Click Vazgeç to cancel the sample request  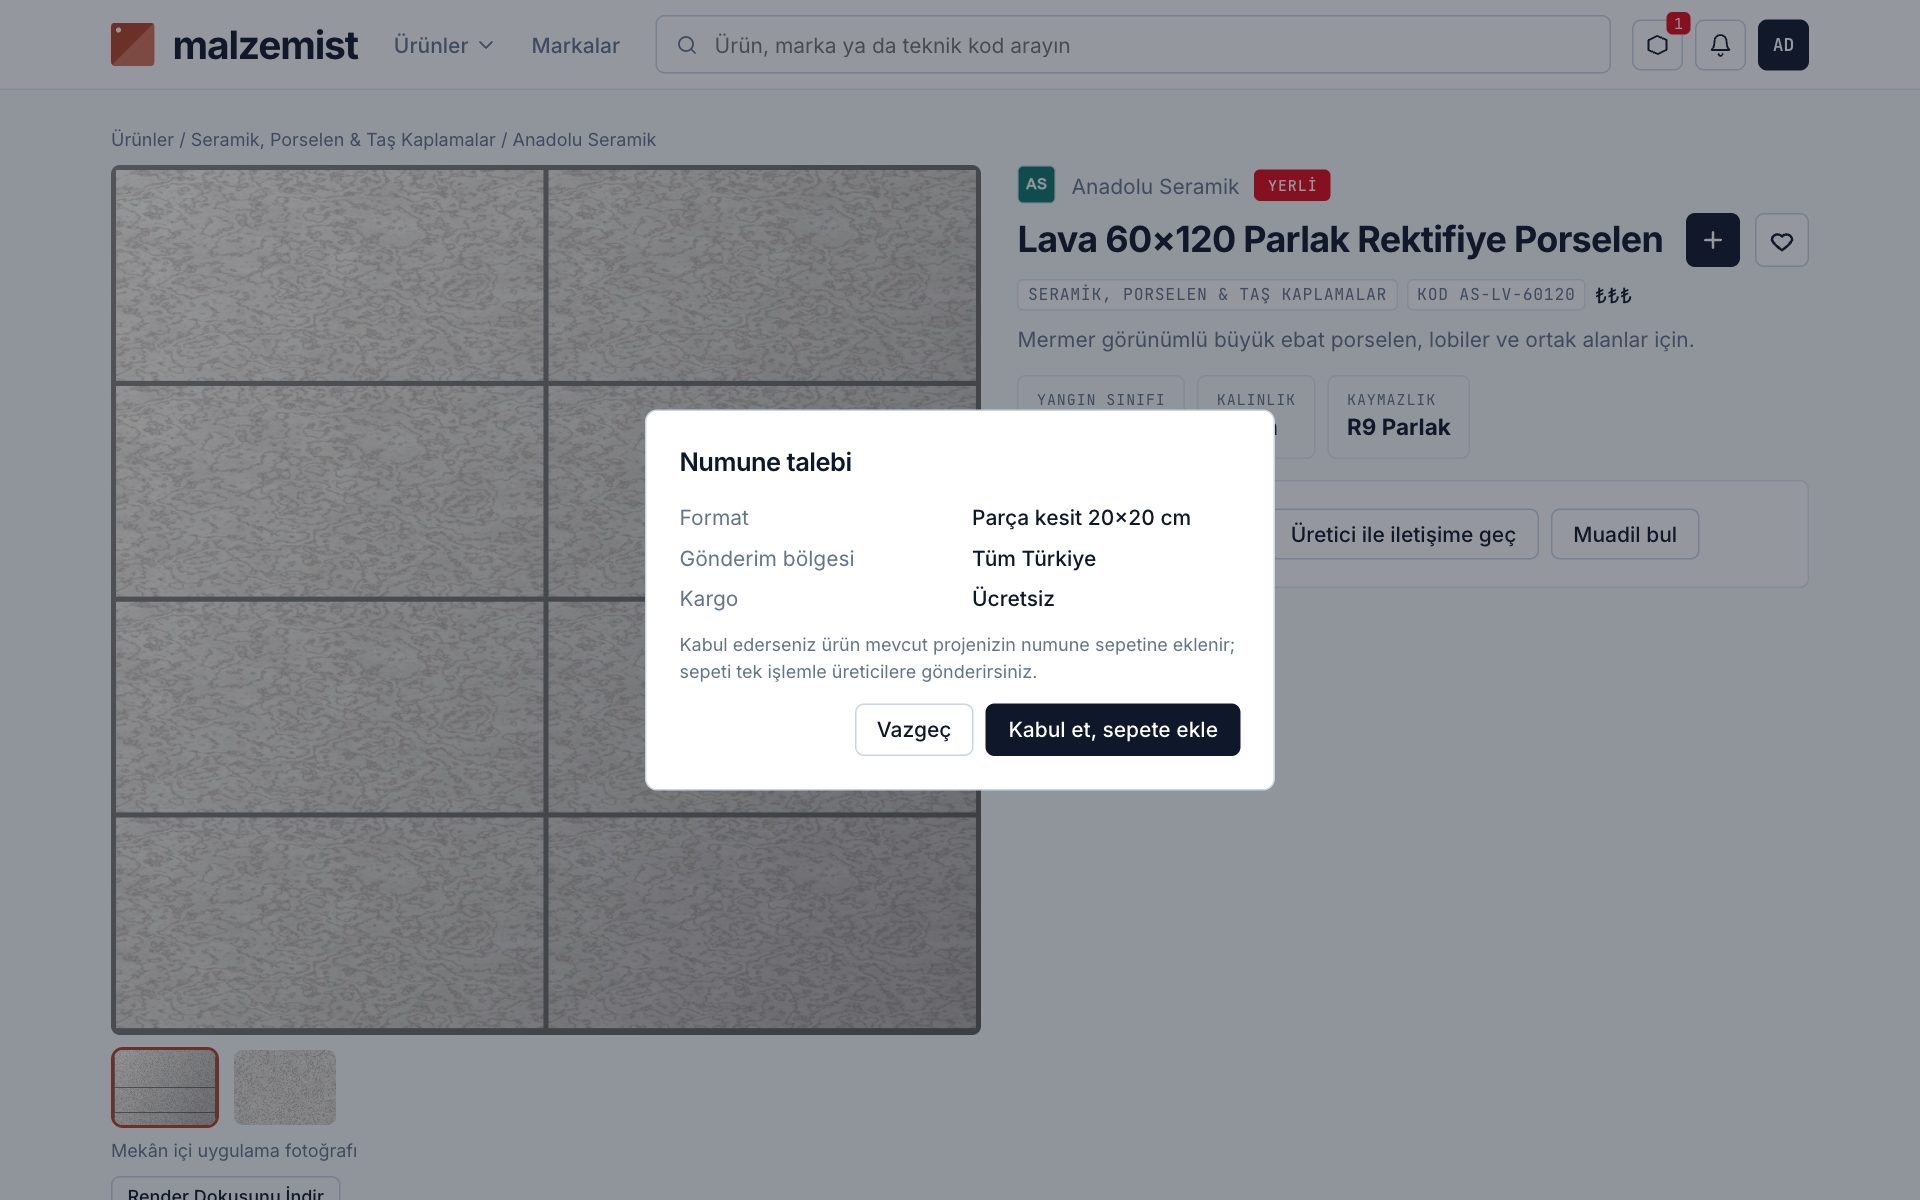click(913, 730)
